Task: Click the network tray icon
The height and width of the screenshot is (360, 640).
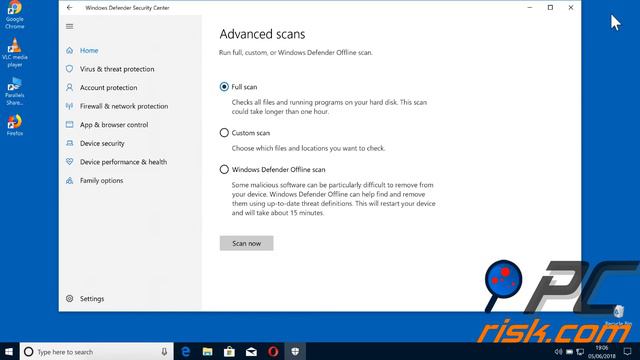Action: click(x=580, y=352)
